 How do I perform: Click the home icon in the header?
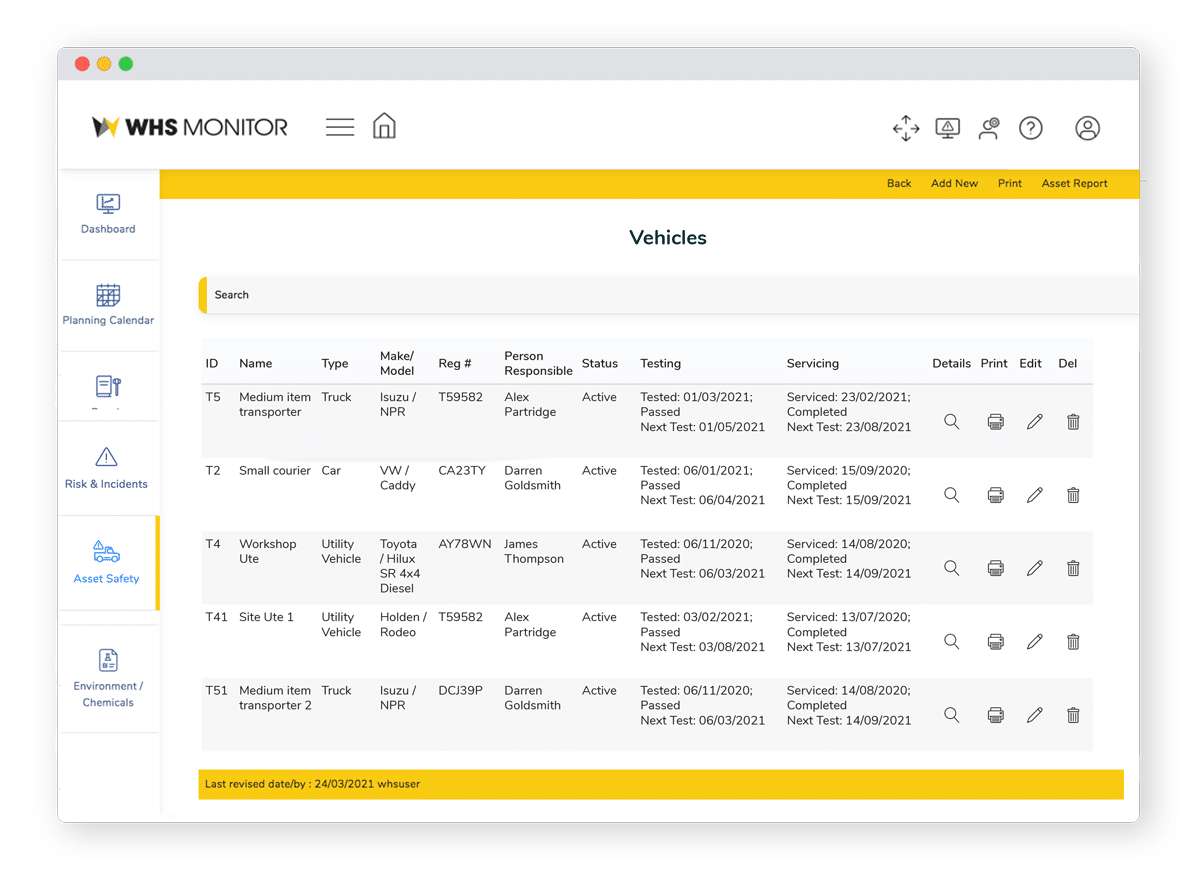[384, 127]
